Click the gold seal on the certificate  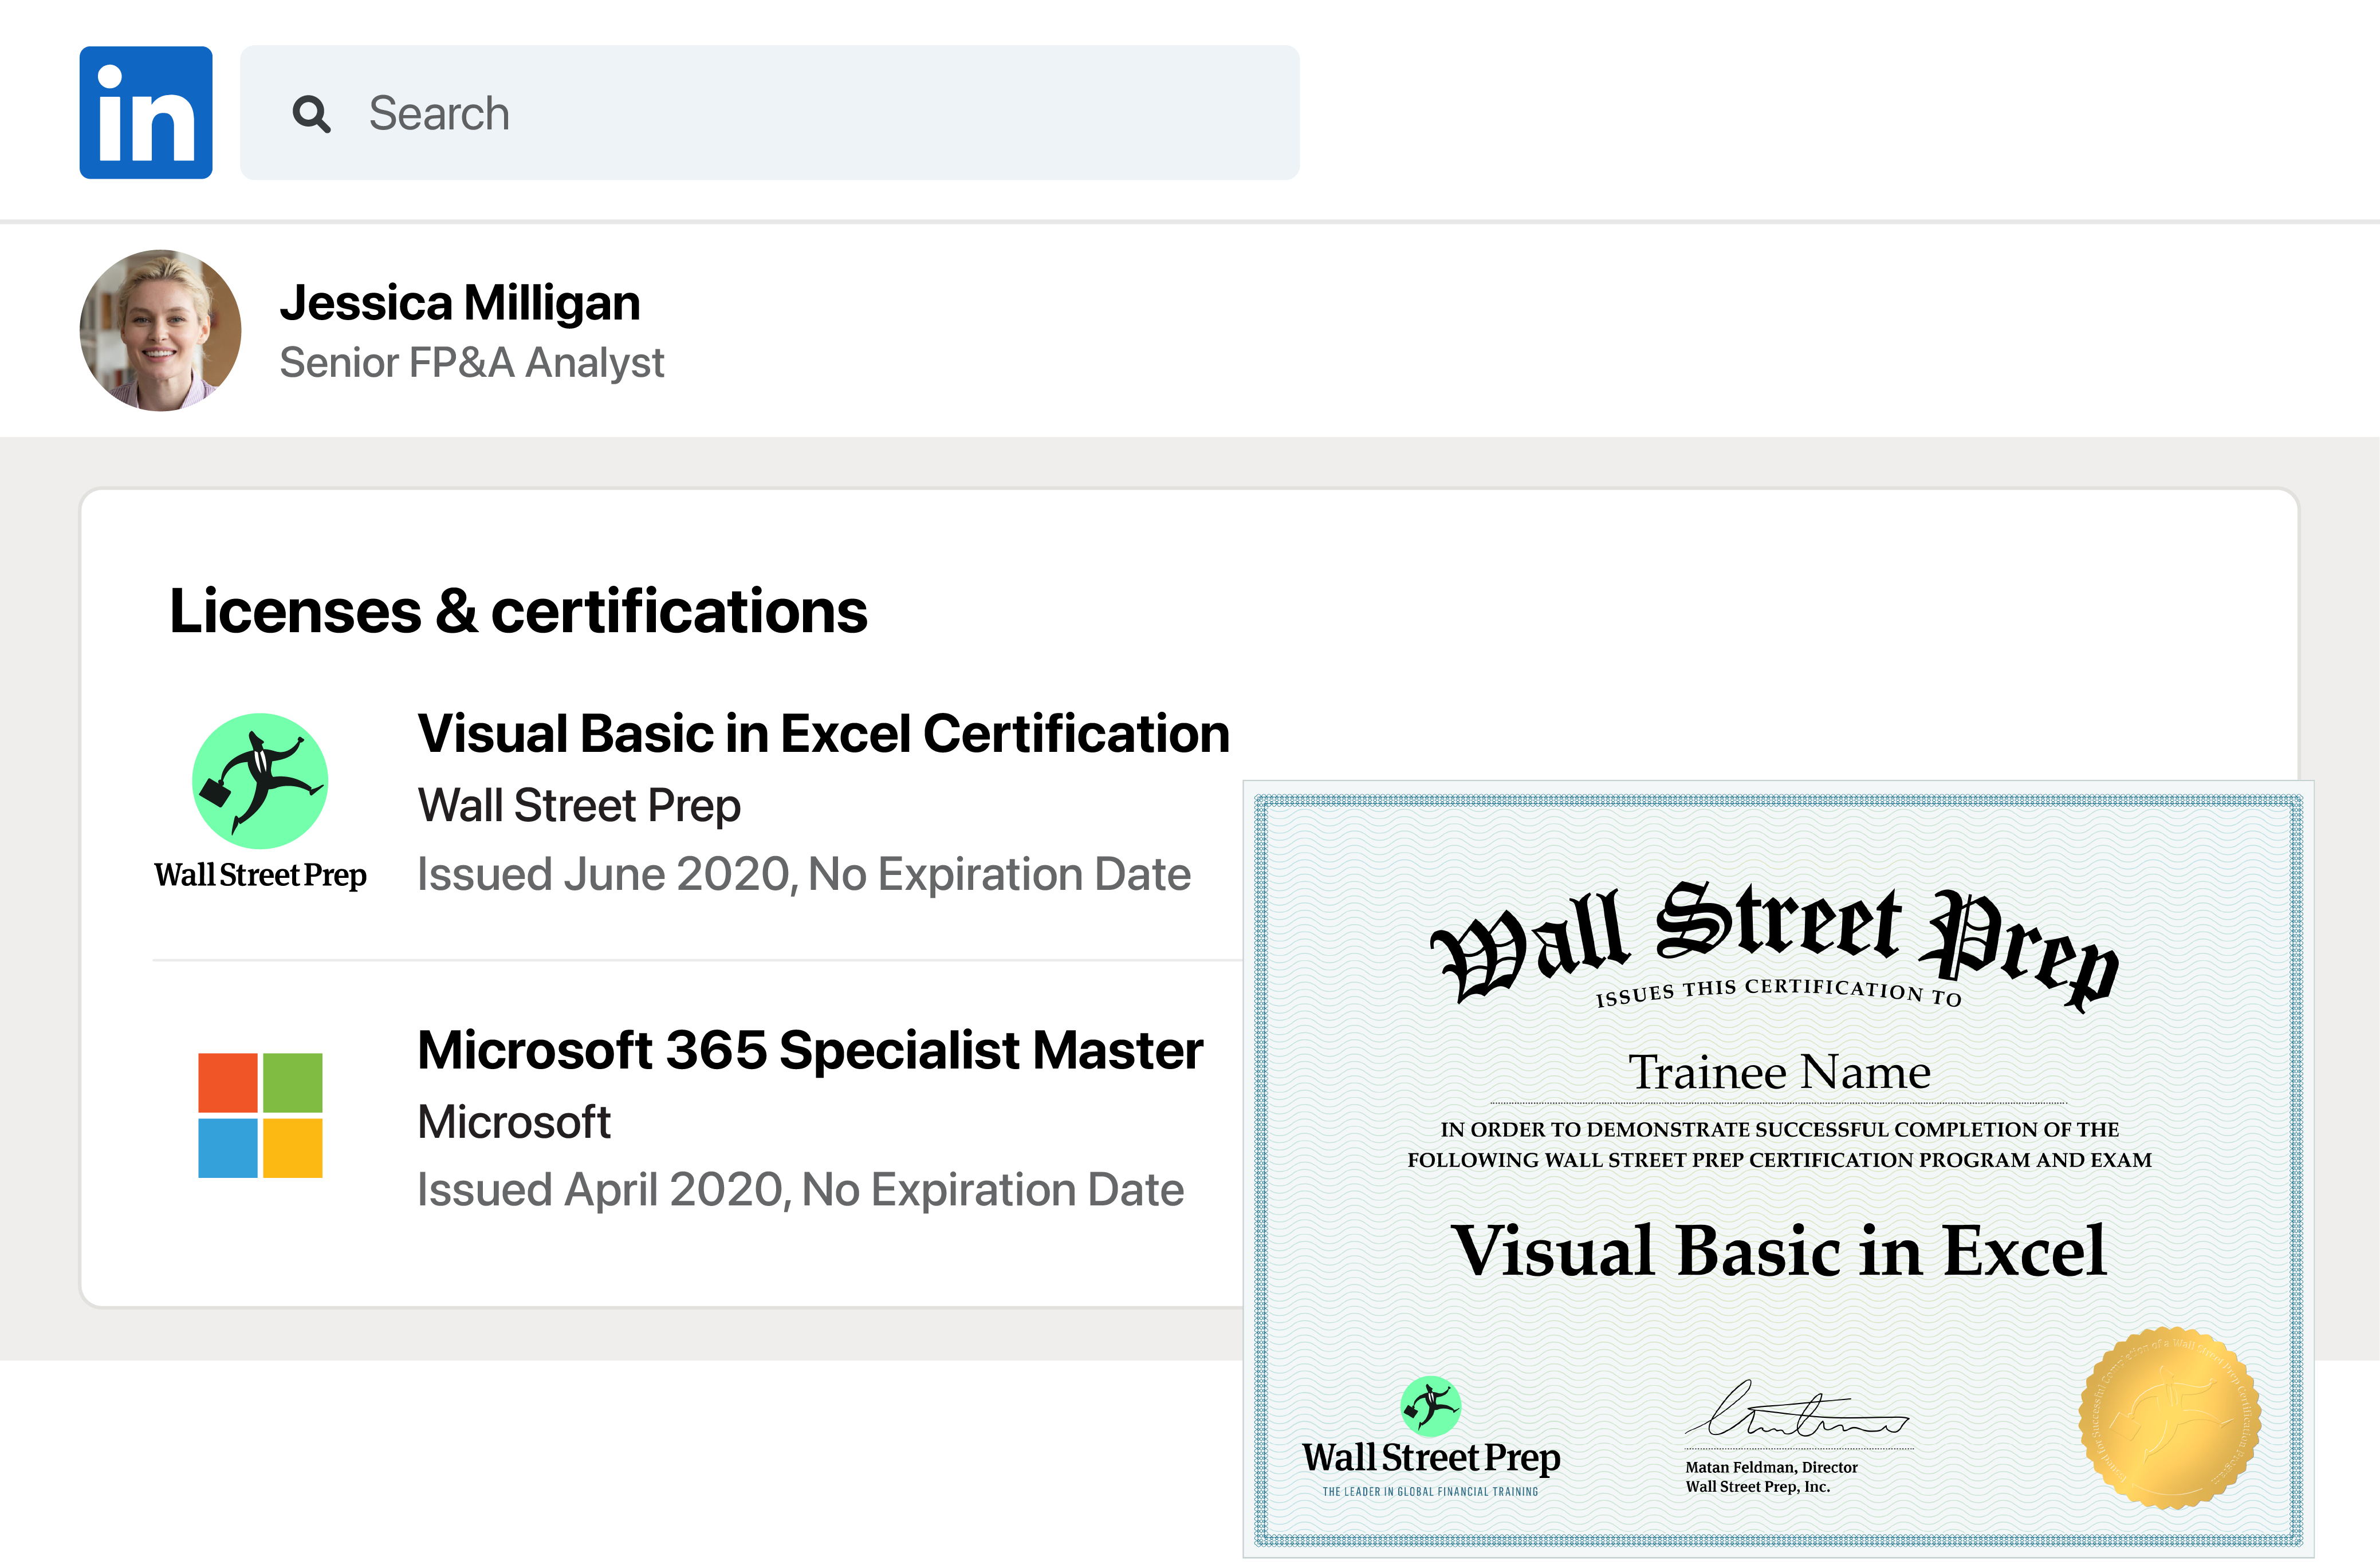click(x=2170, y=1418)
